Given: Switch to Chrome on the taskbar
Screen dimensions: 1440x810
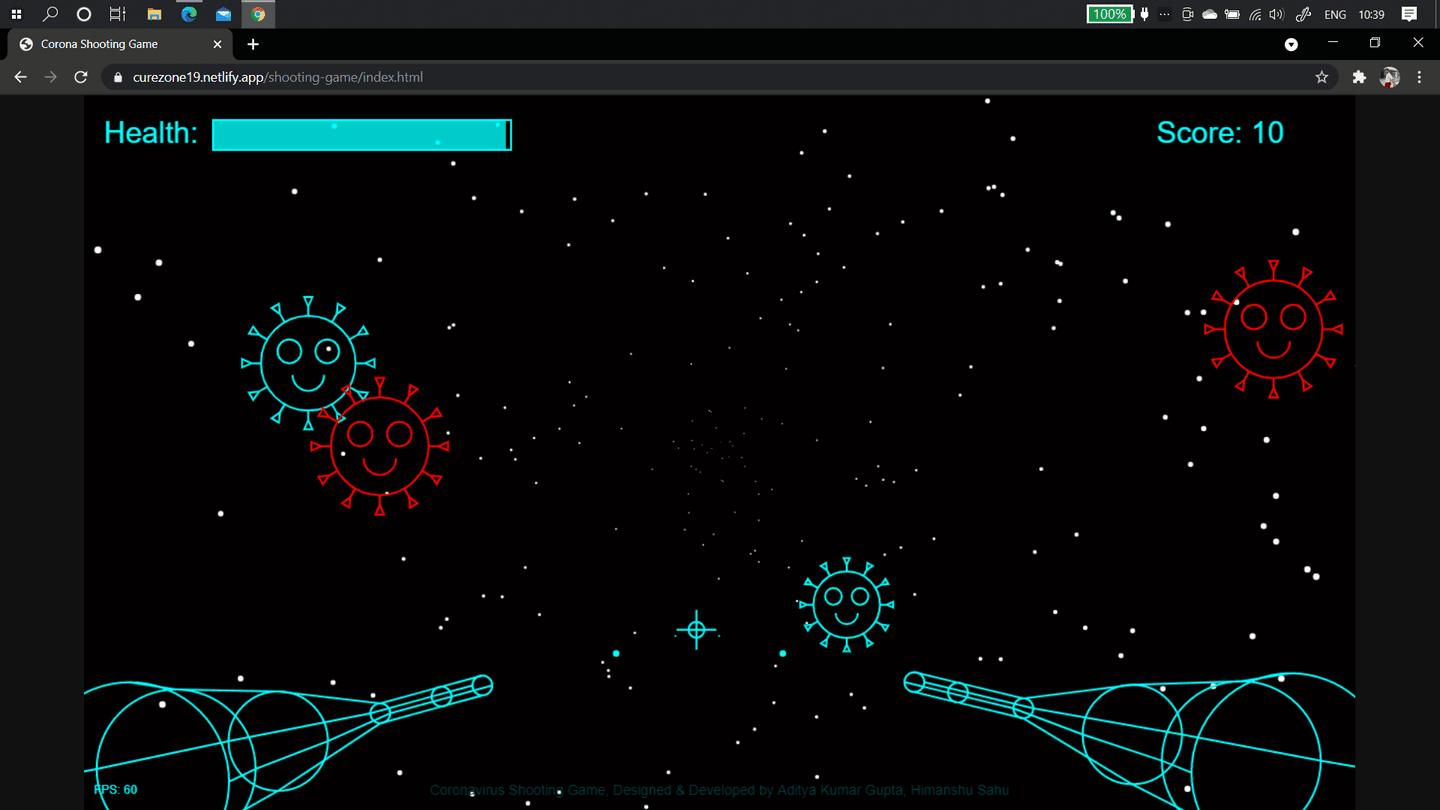Looking at the screenshot, I should pos(258,14).
